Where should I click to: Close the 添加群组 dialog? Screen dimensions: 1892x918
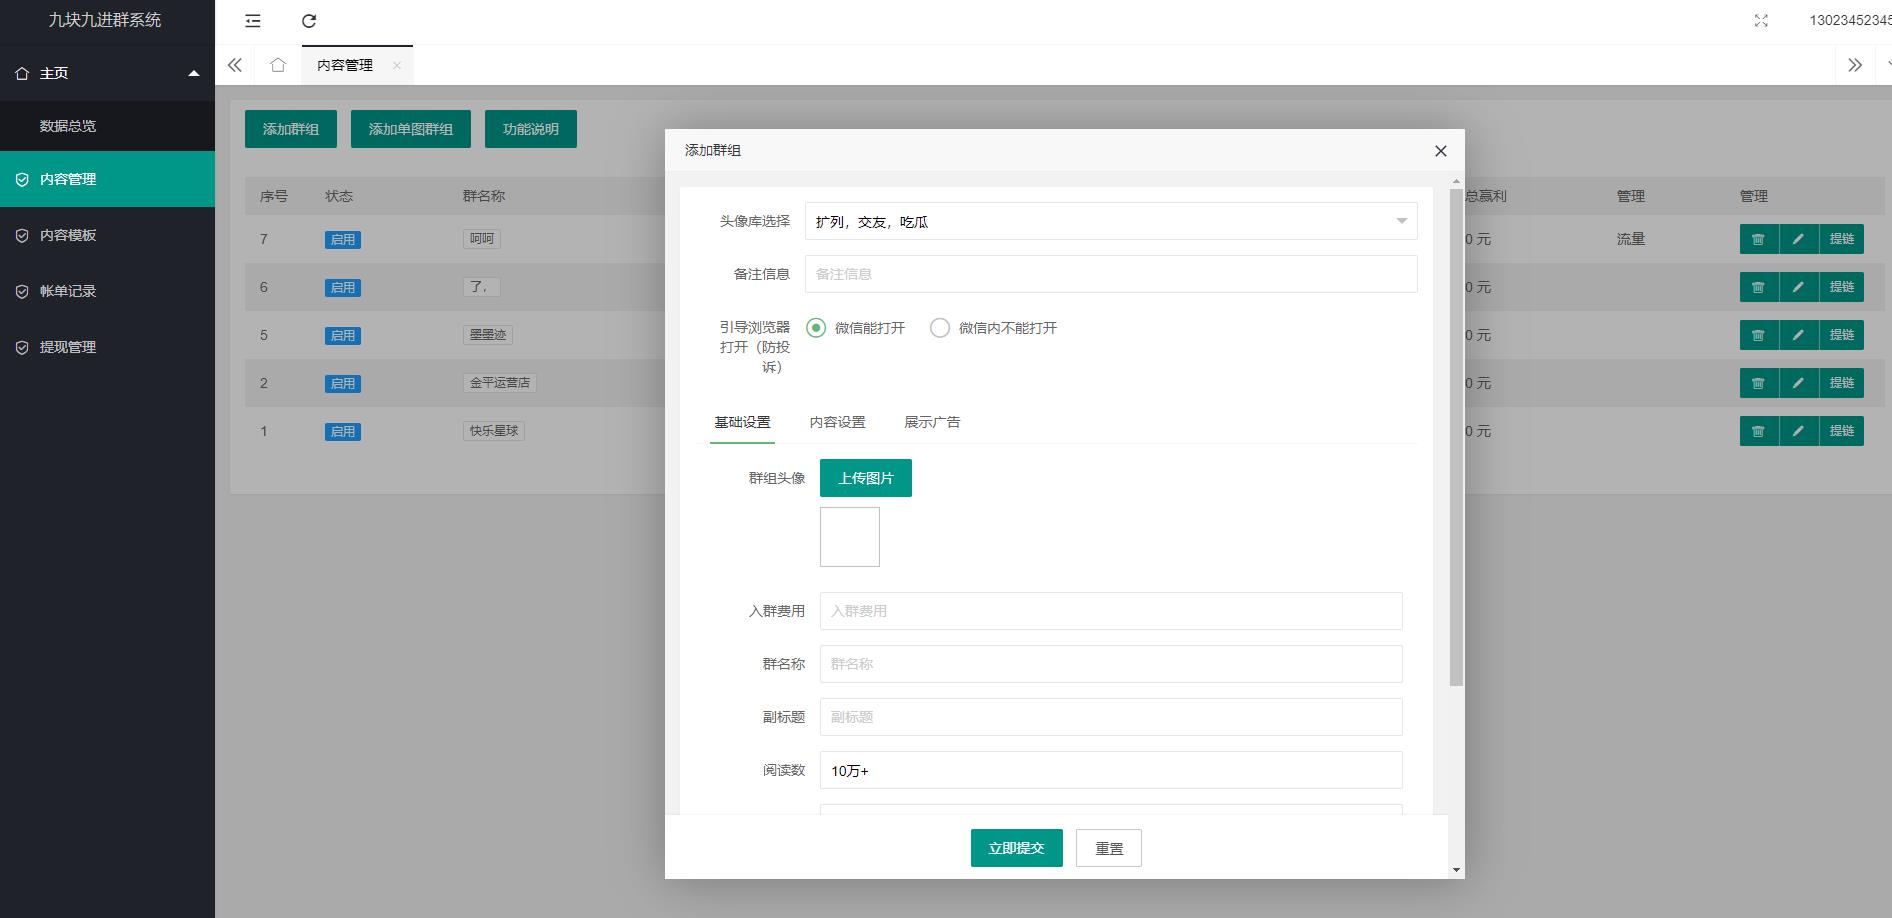pos(1440,151)
